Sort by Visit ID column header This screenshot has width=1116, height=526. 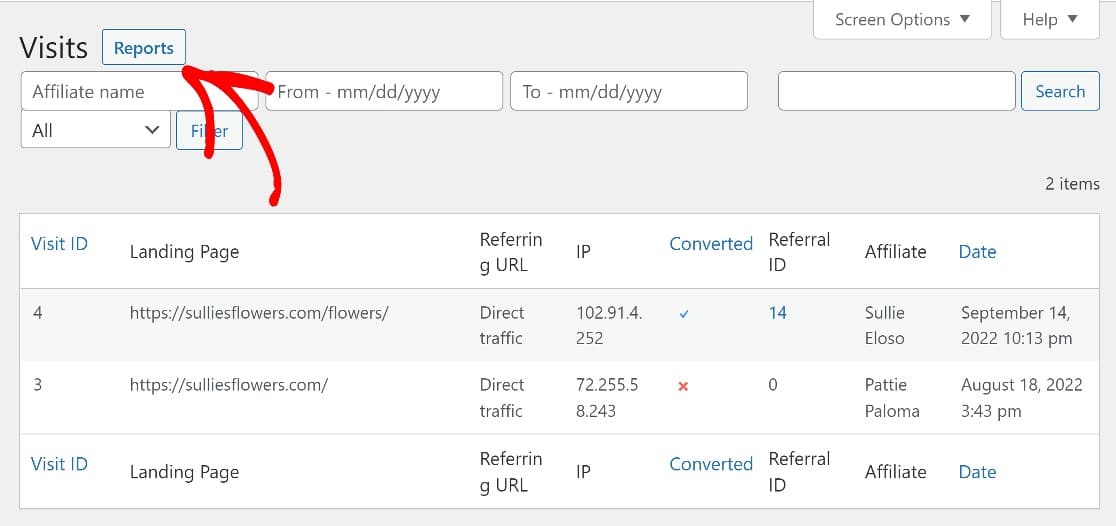click(59, 244)
